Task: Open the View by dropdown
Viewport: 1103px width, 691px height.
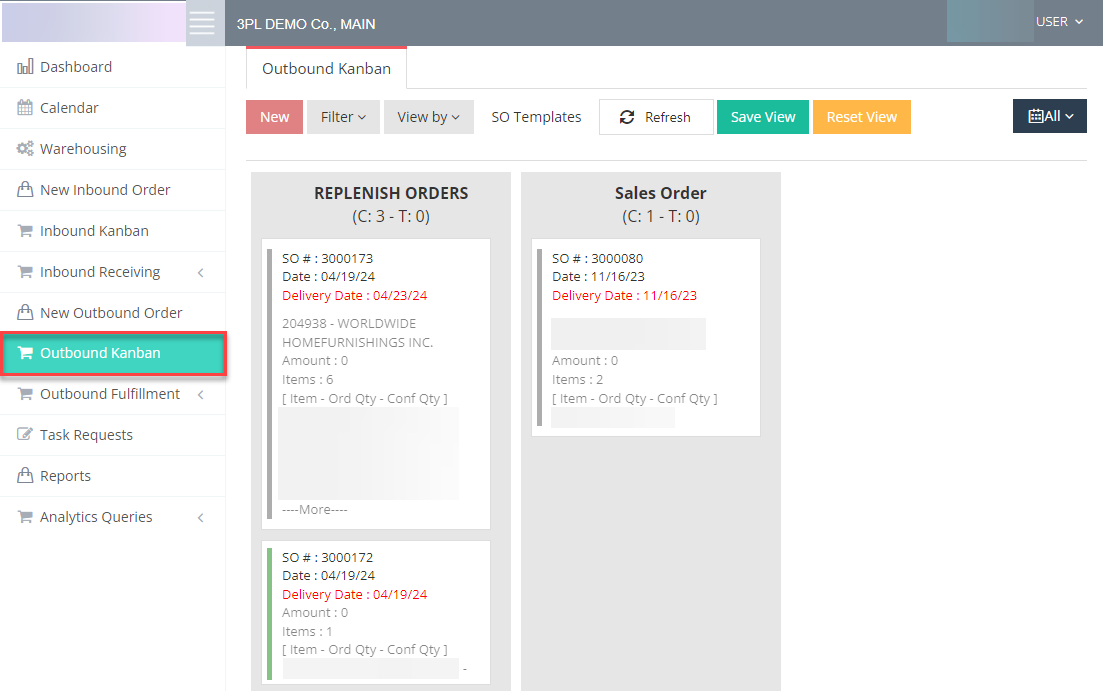Action: coord(428,117)
